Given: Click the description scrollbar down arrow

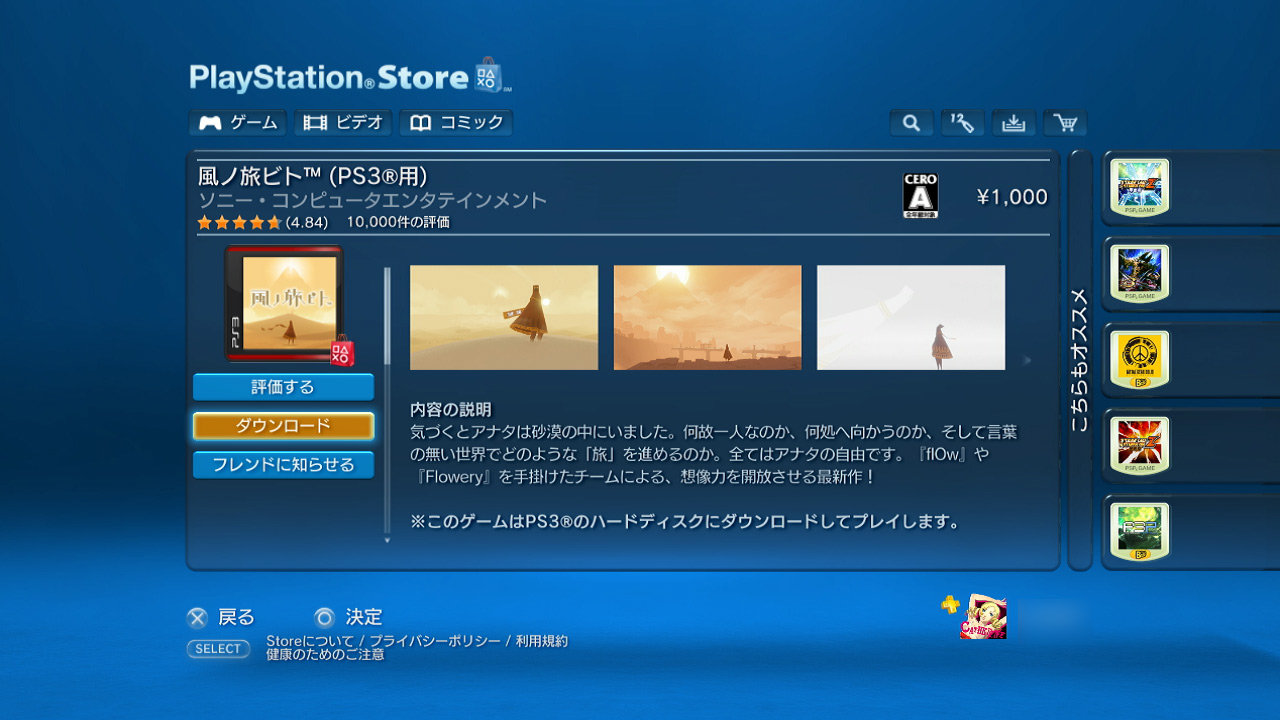Looking at the screenshot, I should (x=388, y=540).
